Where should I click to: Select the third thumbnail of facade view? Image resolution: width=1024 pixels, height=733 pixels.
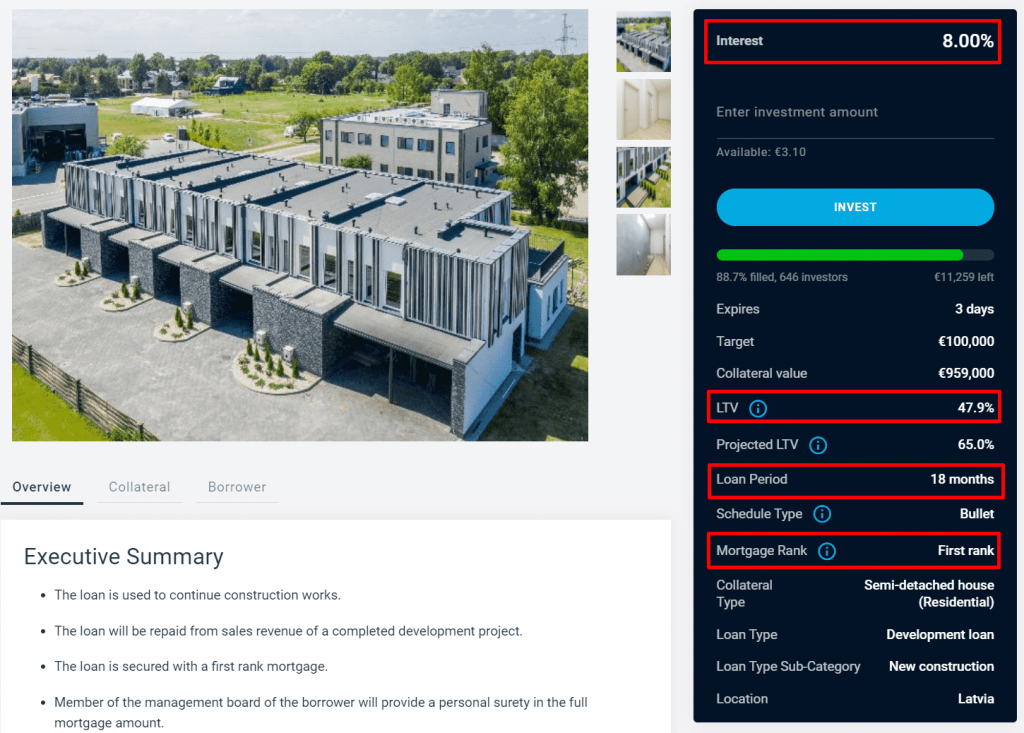pos(643,177)
